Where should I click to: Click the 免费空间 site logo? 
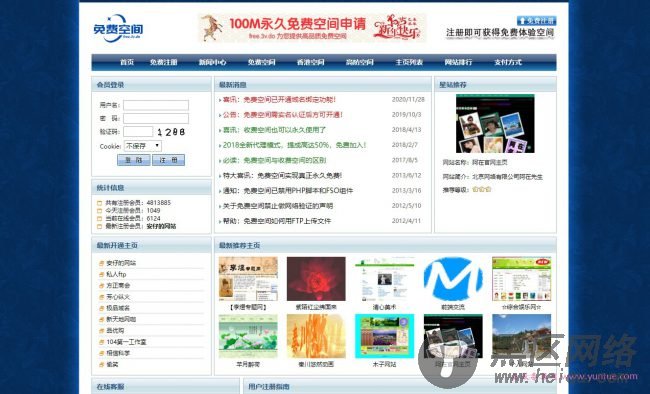[x=118, y=29]
